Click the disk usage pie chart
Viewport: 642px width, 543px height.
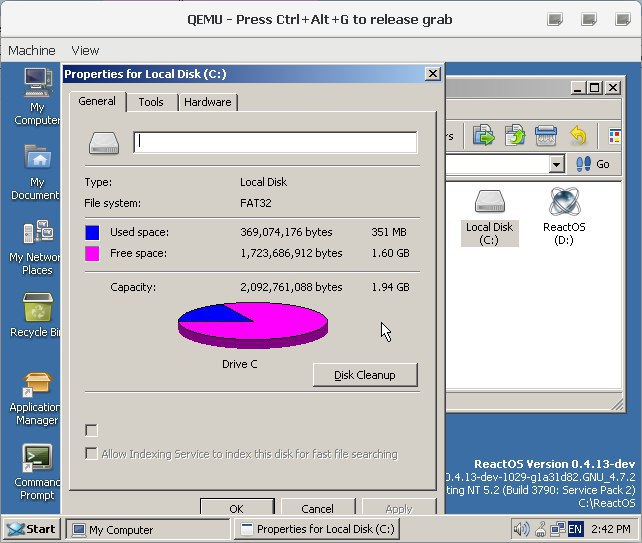click(x=253, y=325)
